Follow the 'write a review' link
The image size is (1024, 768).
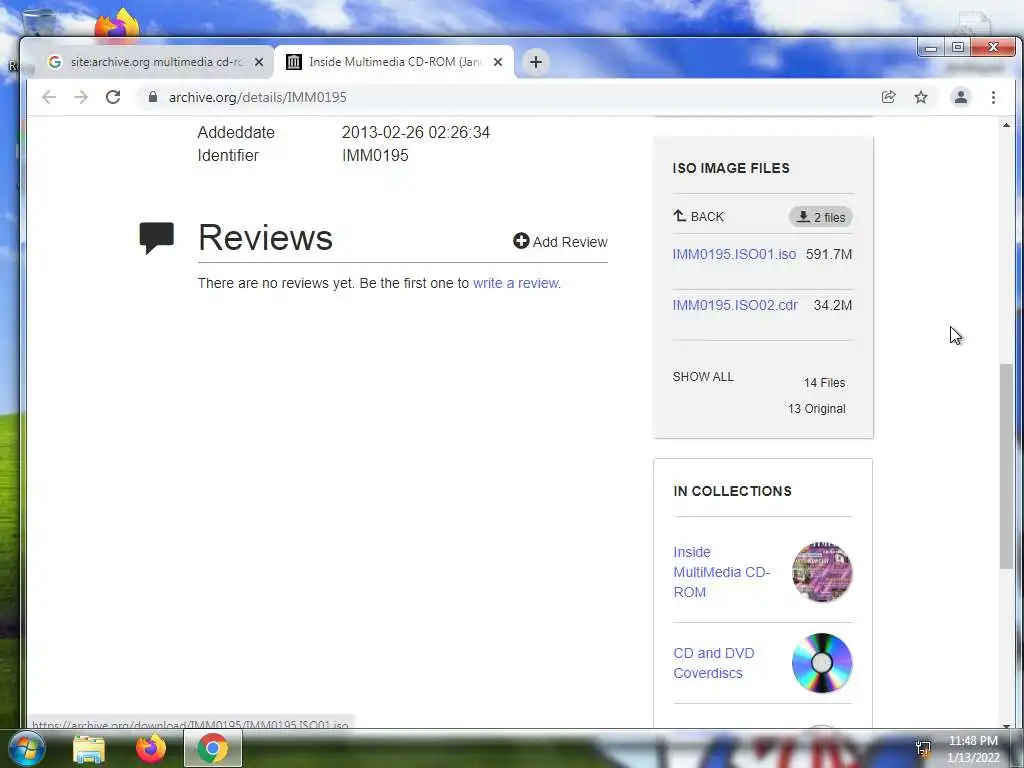click(x=517, y=283)
